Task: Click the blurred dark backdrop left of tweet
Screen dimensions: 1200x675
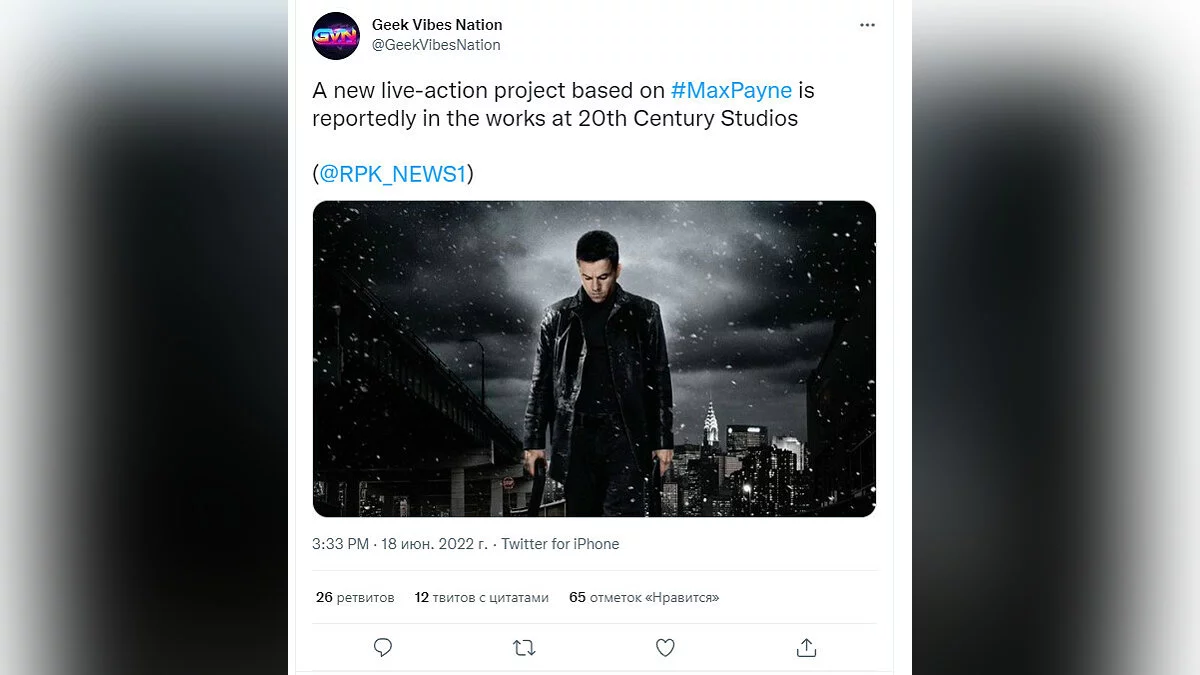Action: 140,340
